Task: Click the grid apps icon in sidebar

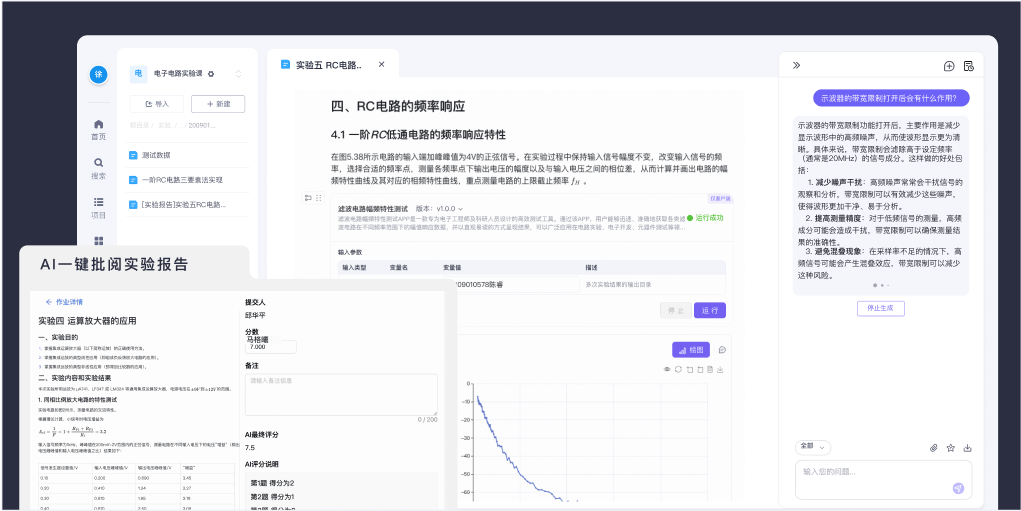Action: pos(98,241)
